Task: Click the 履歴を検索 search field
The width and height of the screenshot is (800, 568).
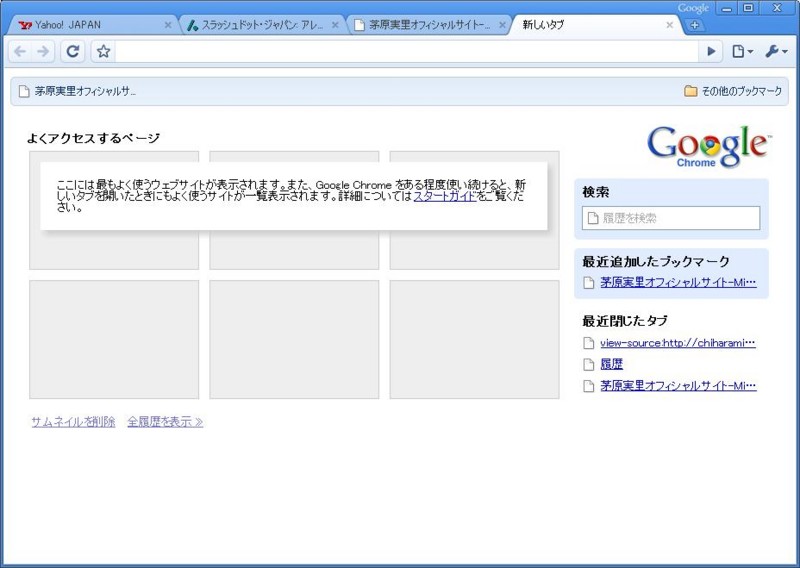Action: pyautogui.click(x=671, y=218)
